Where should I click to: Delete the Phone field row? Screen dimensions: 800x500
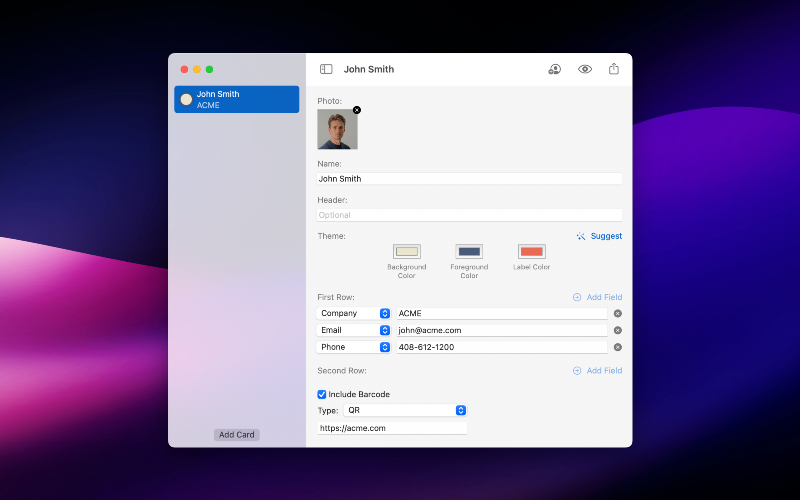617,347
